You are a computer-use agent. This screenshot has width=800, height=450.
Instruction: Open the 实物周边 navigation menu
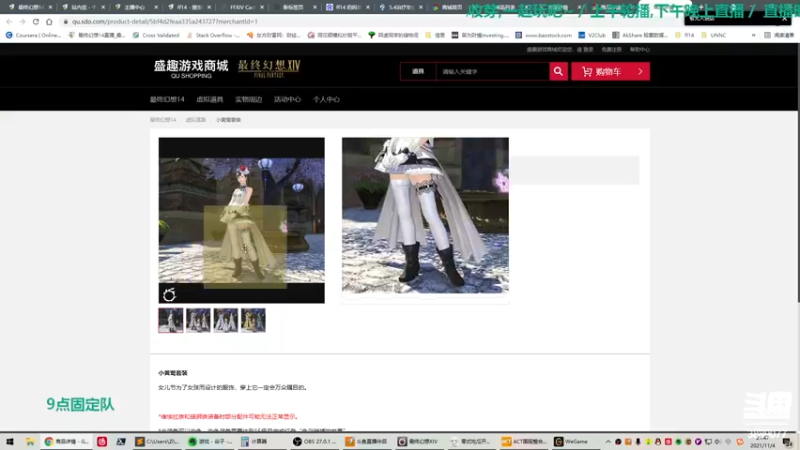pyautogui.click(x=248, y=99)
